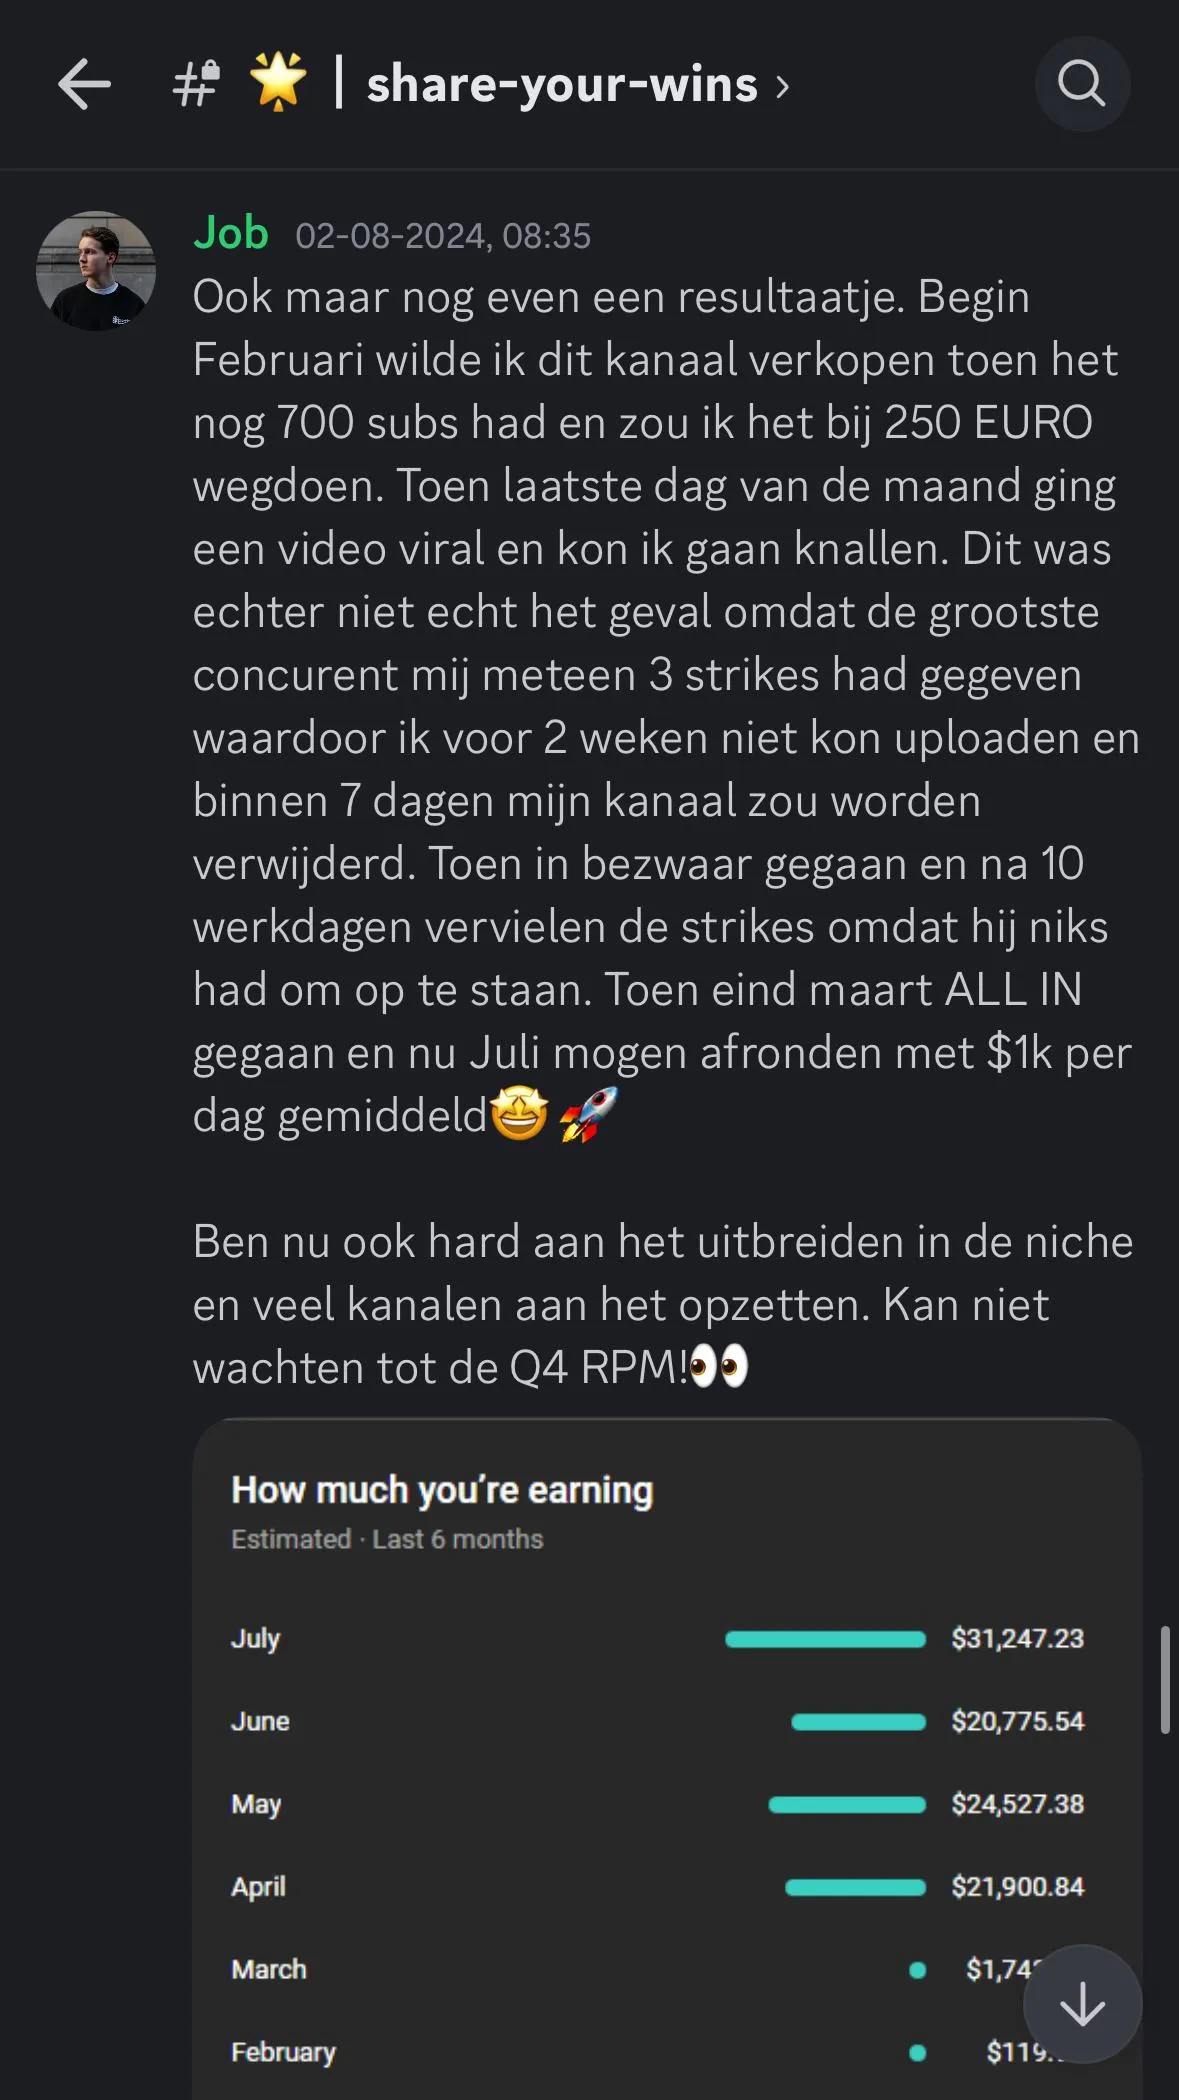This screenshot has height=2100, width=1179.
Task: Tap the star-struck emoji in message
Action: [519, 1115]
